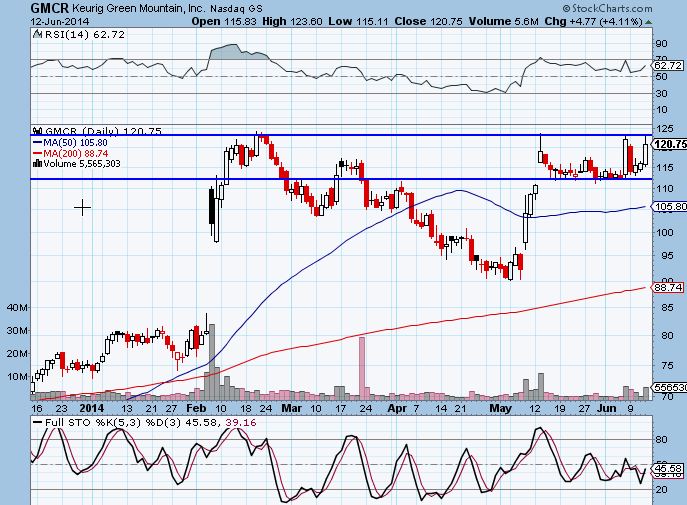Click the Apr month label on the date axis

click(397, 408)
